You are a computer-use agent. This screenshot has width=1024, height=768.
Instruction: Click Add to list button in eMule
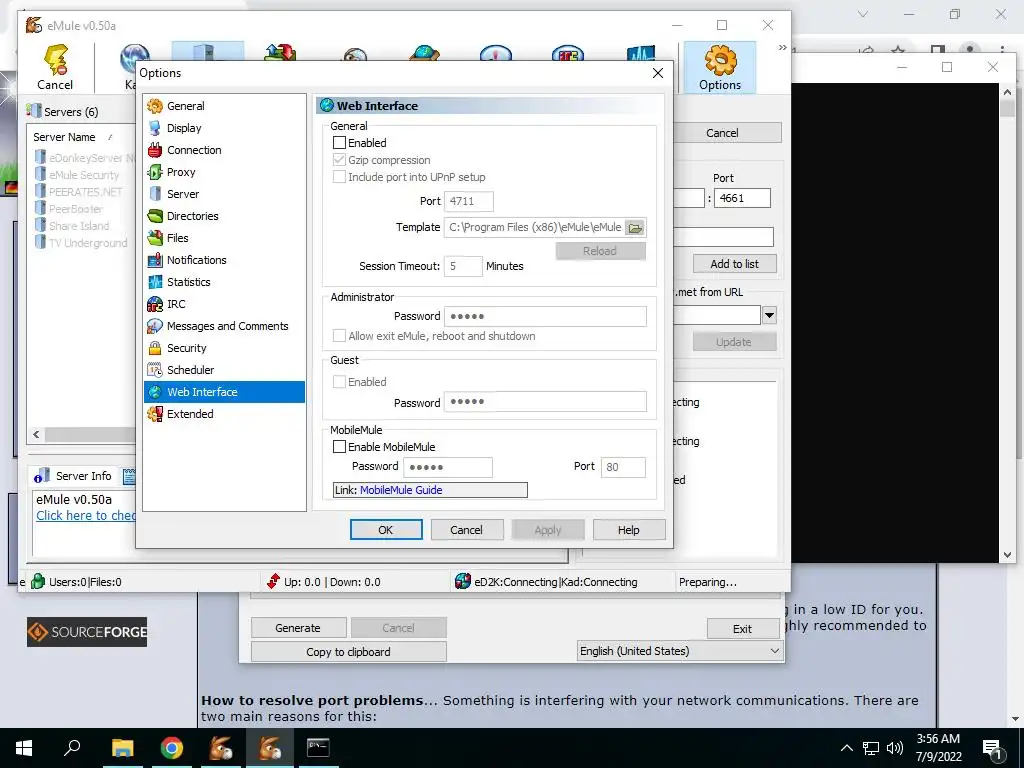click(x=735, y=264)
